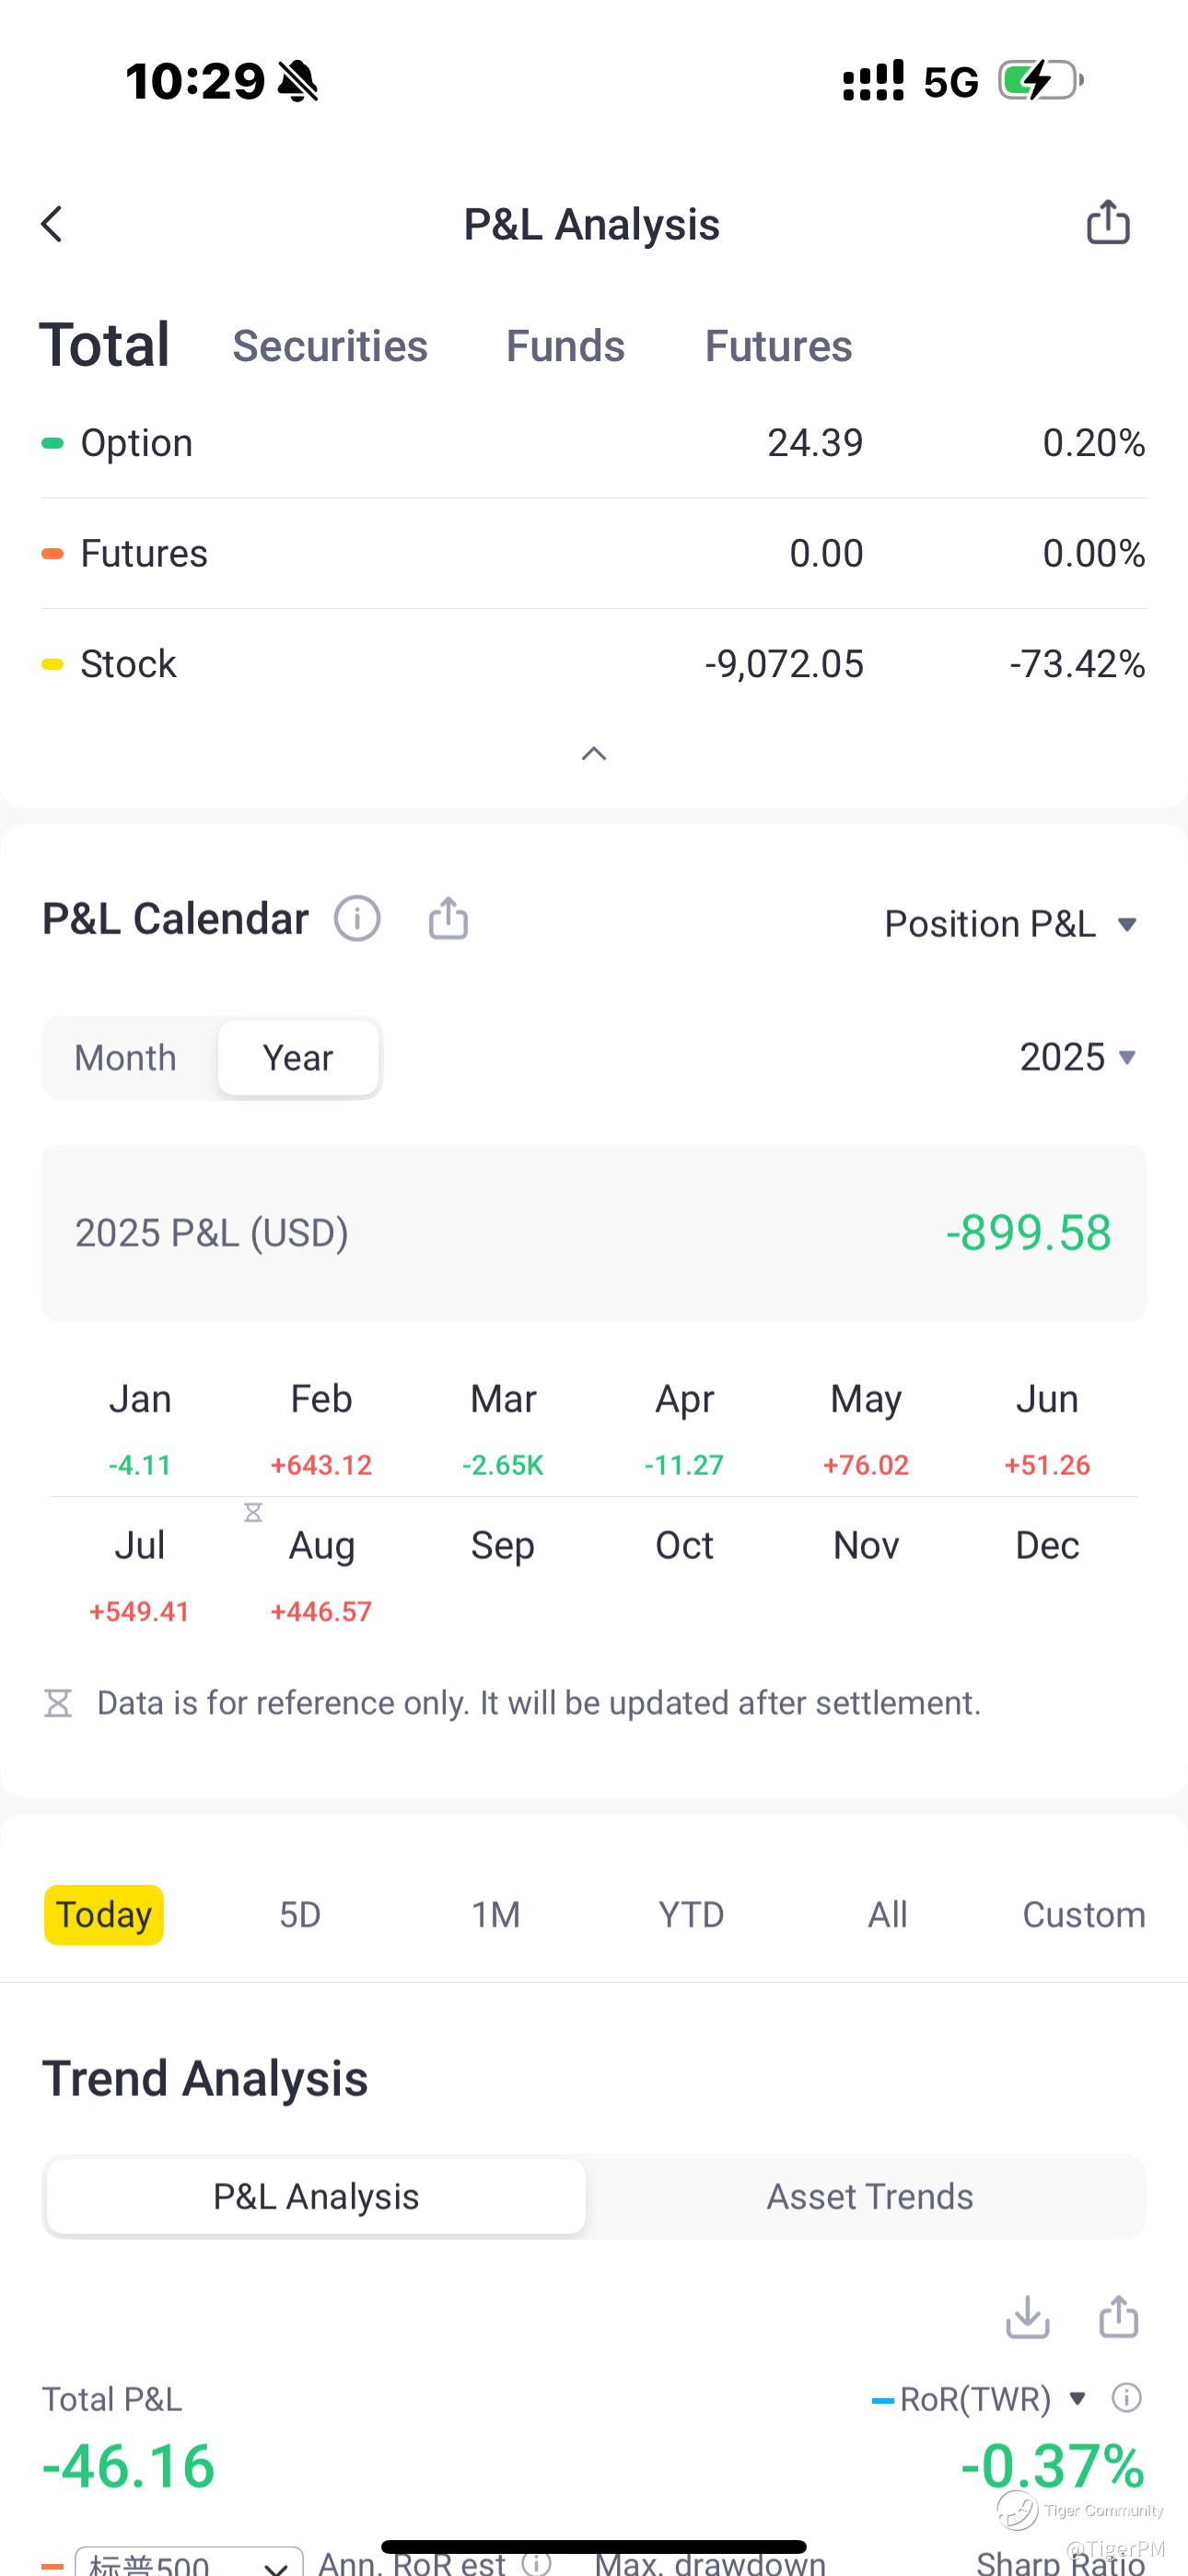Switch calendar to Month view
Screen dimensions: 1188x2576
[x=126, y=1058]
